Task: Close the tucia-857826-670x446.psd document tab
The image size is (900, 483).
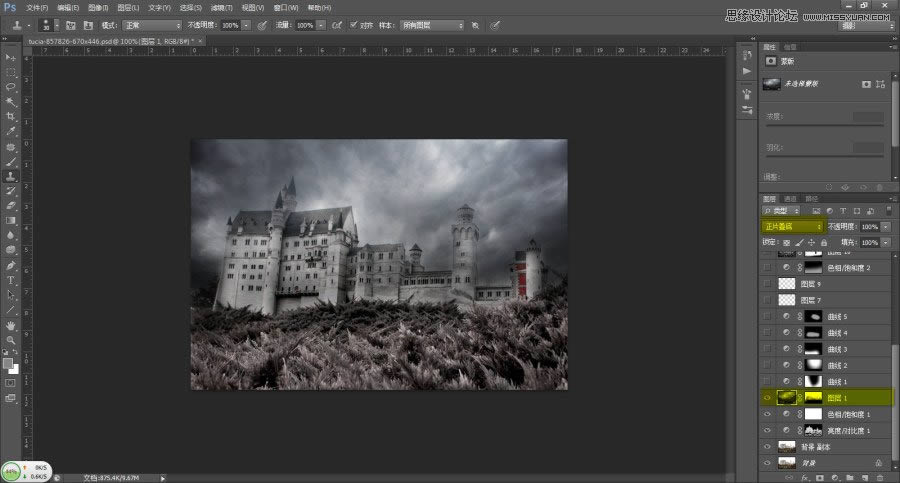Action: coord(201,41)
